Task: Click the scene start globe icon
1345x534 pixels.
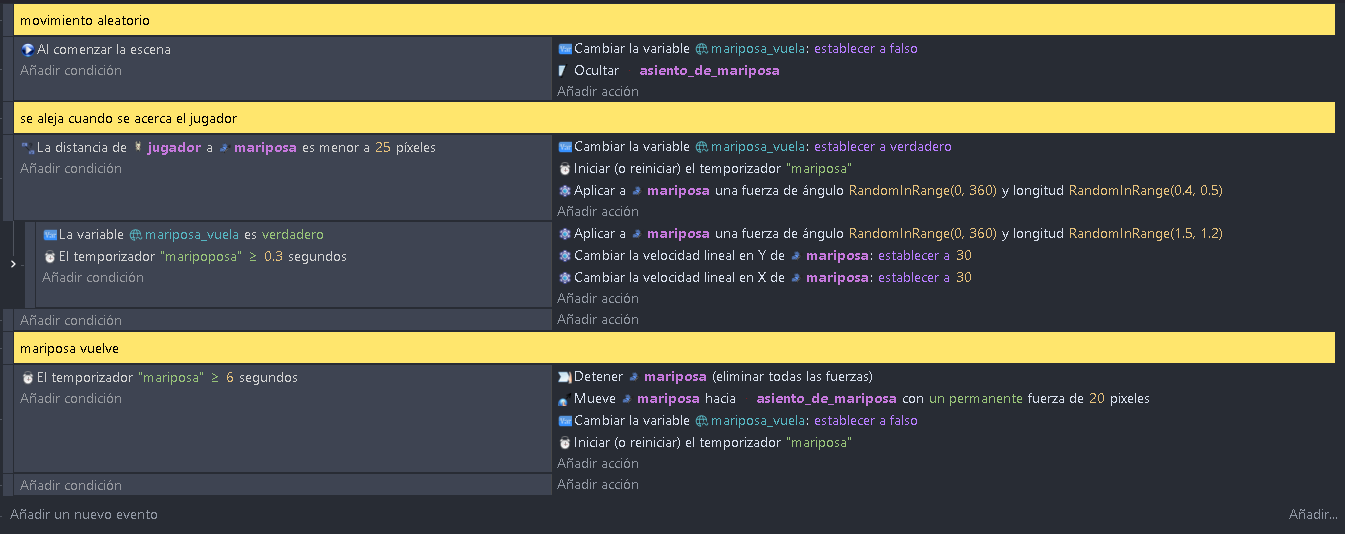Action: click(x=28, y=49)
